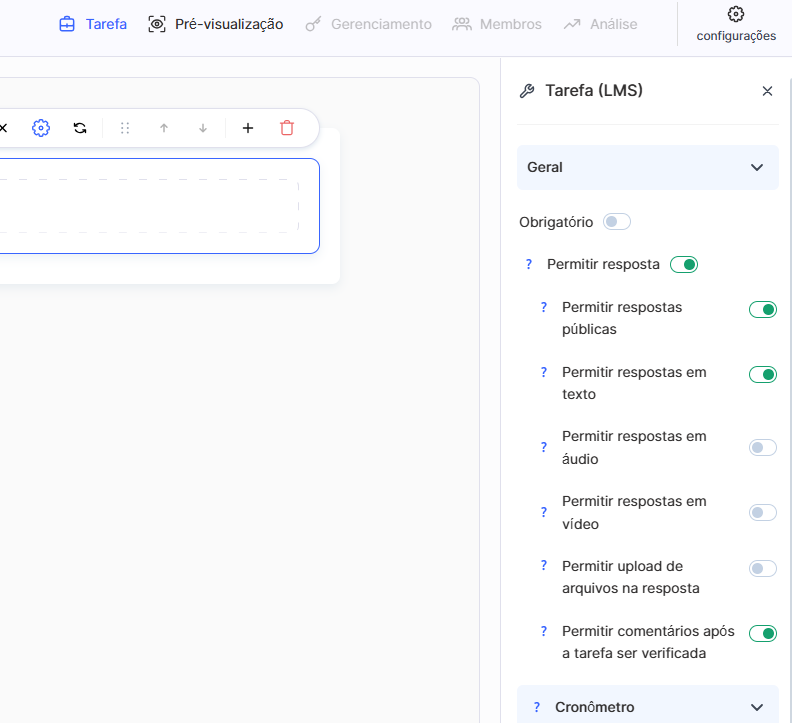Click the plus add icon in block toolbar
792x723 pixels.
point(248,128)
